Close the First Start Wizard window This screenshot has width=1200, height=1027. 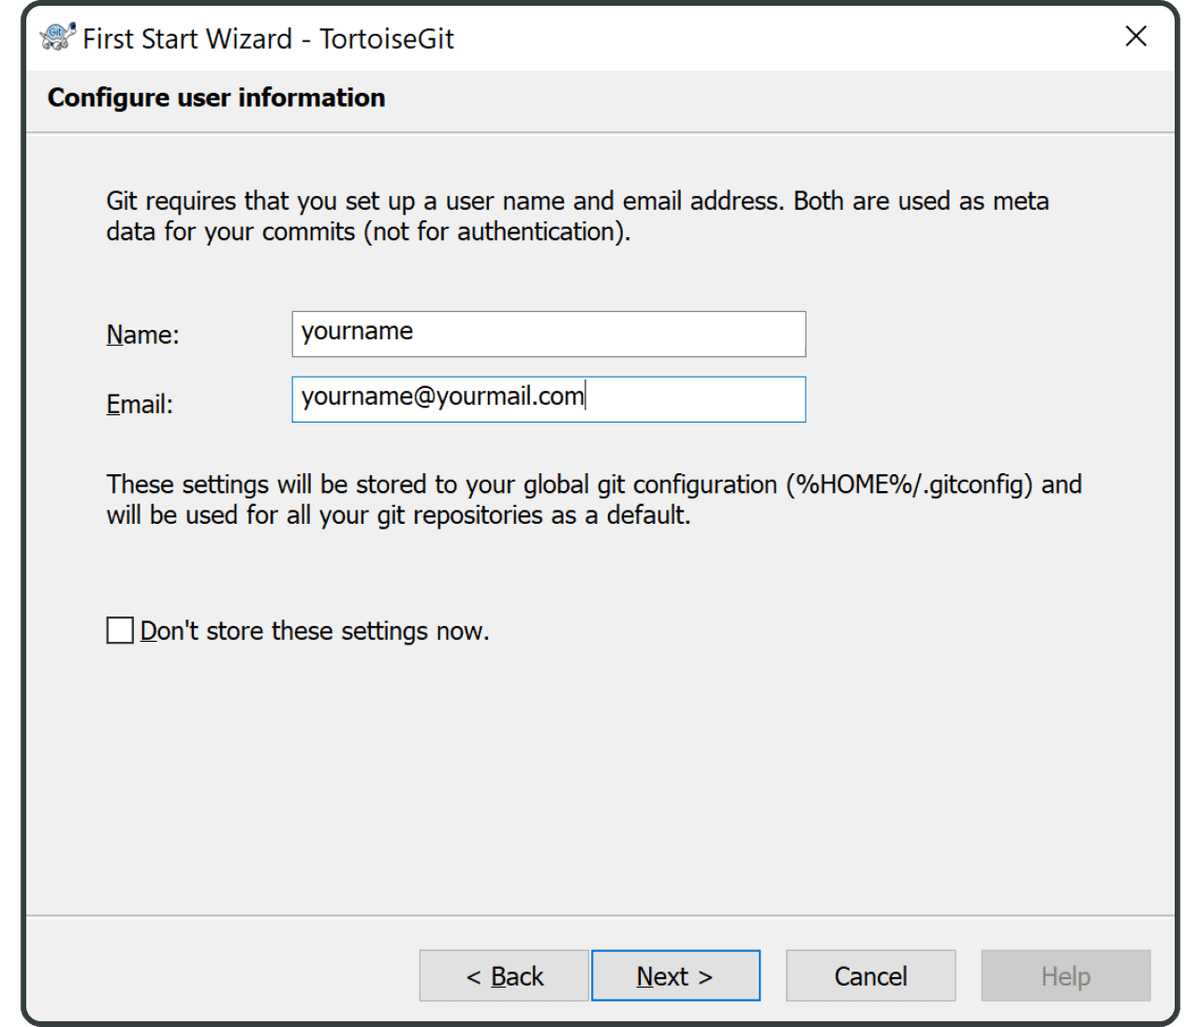(1136, 36)
